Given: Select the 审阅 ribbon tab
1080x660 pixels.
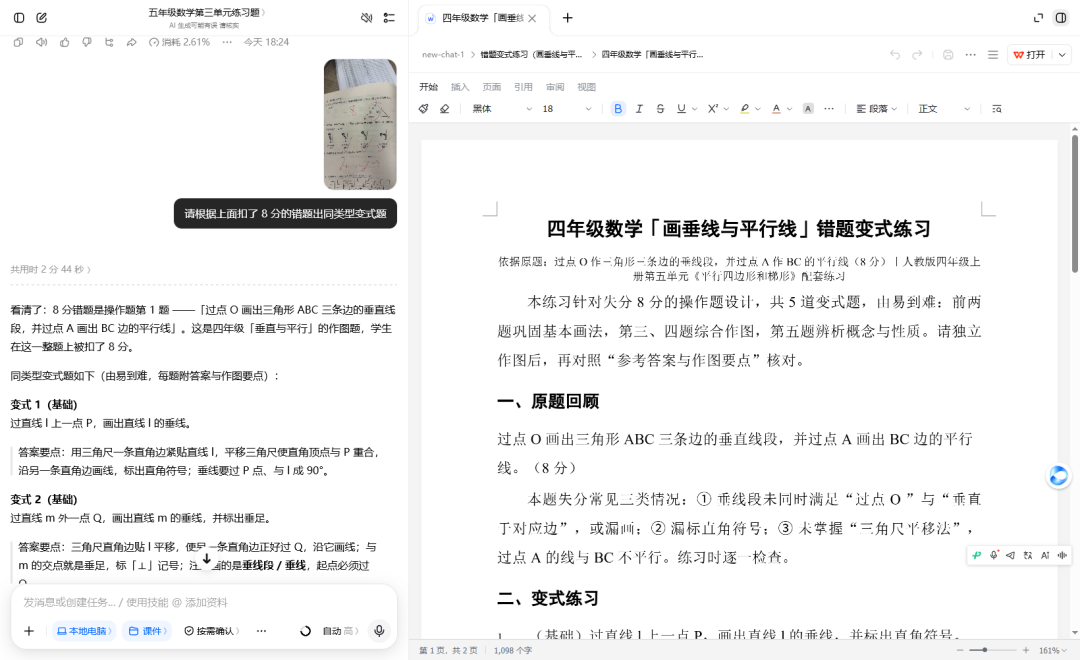Looking at the screenshot, I should coord(555,87).
